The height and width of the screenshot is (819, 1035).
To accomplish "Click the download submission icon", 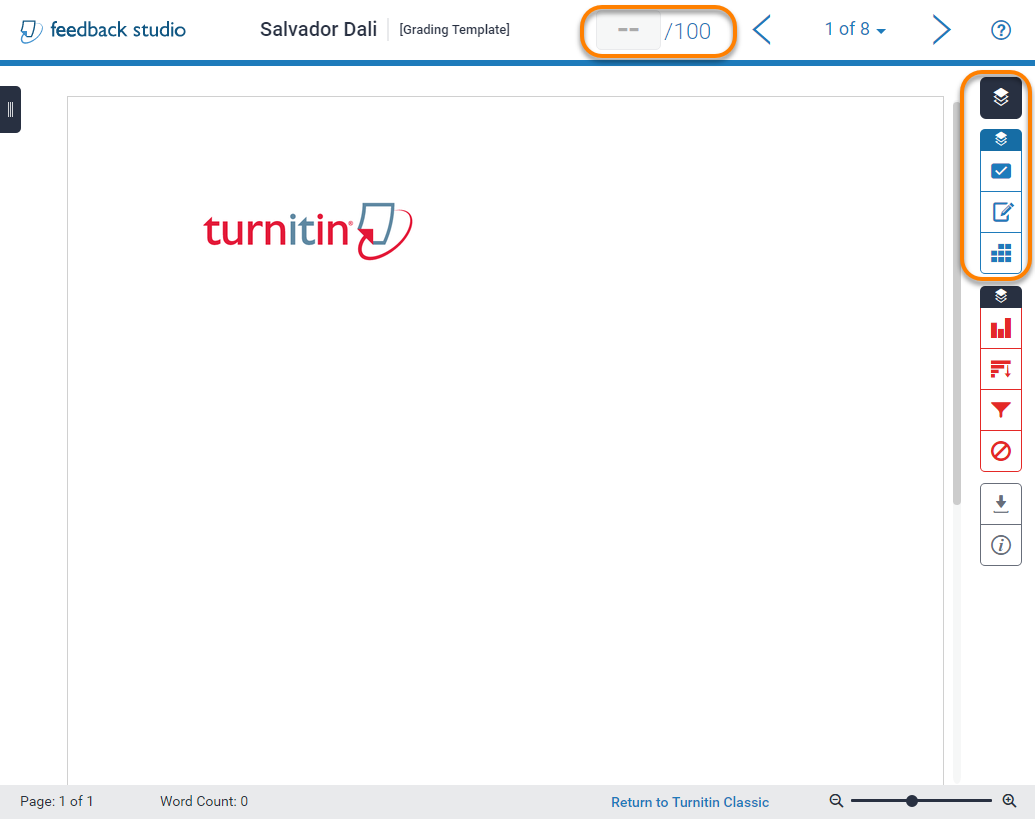I will [1001, 504].
